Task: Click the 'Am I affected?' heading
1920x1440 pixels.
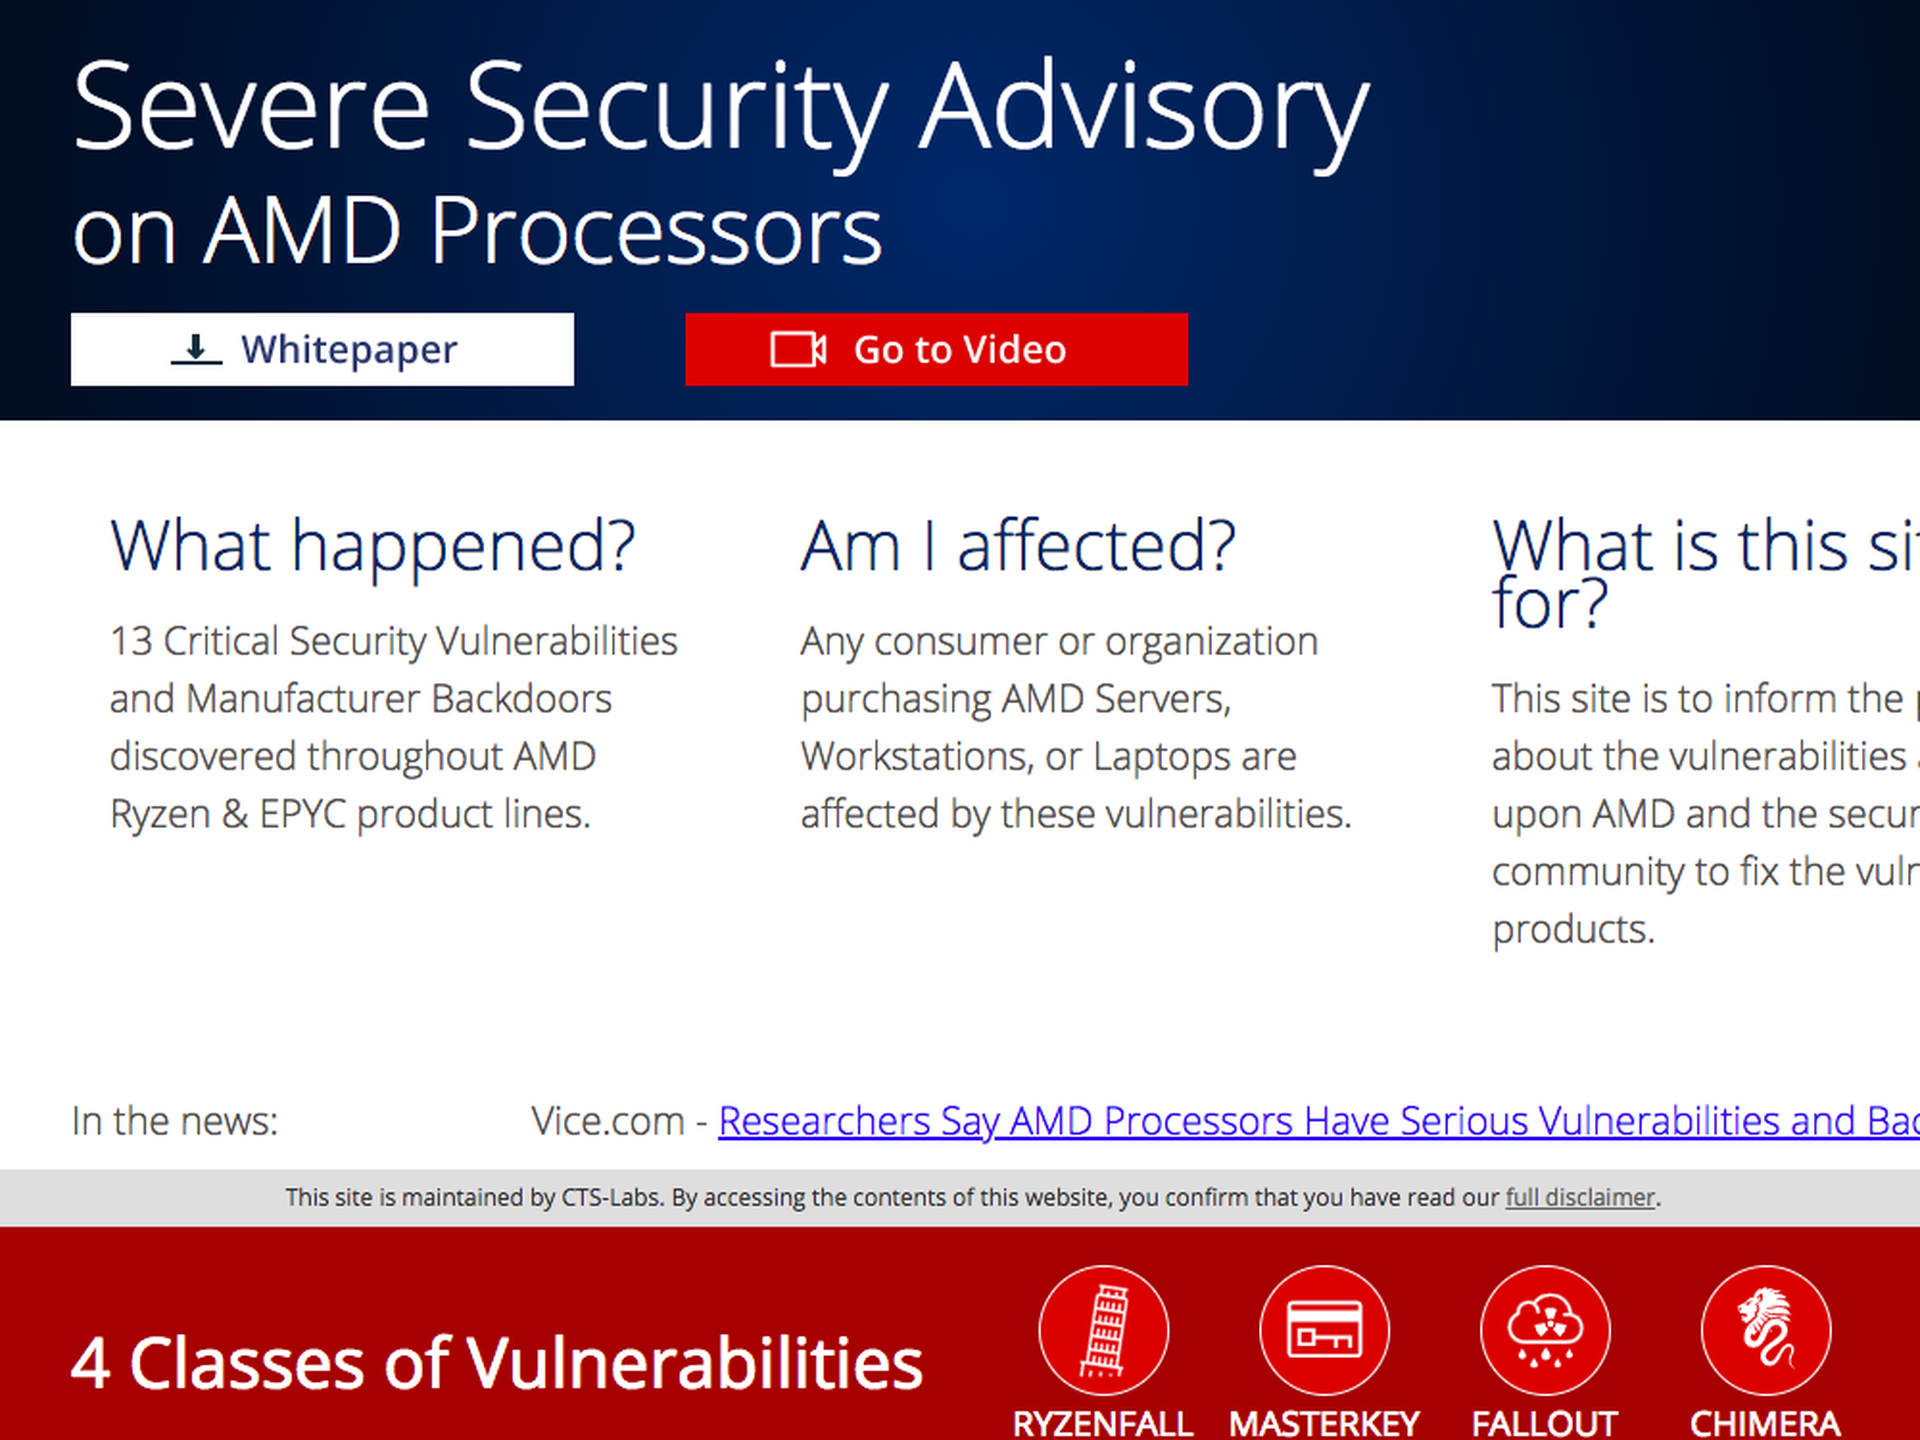Action: (x=1018, y=547)
